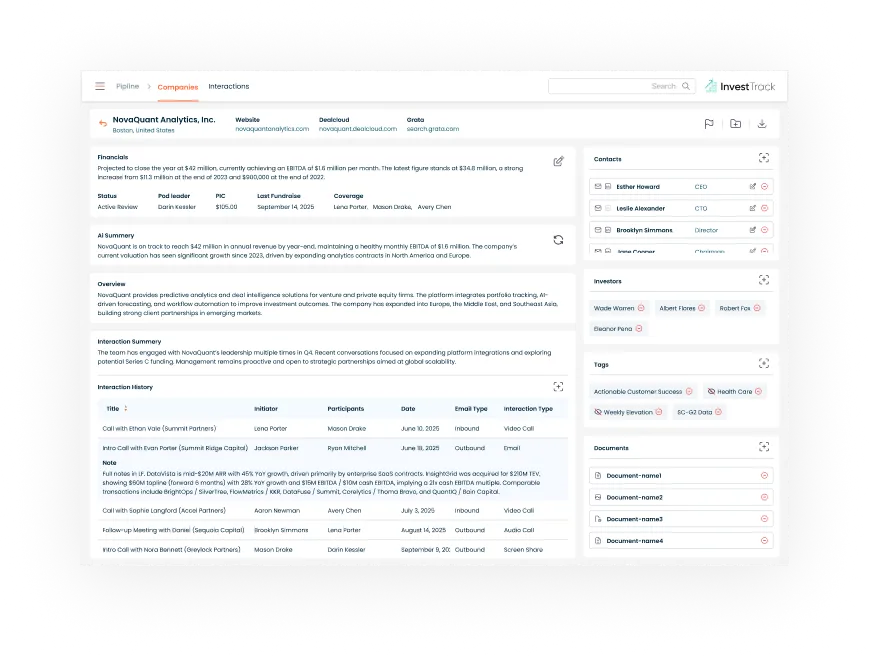Image resolution: width=869 pixels, height=656 pixels.
Task: Expand the Investors panel to full screen
Action: 763,280
